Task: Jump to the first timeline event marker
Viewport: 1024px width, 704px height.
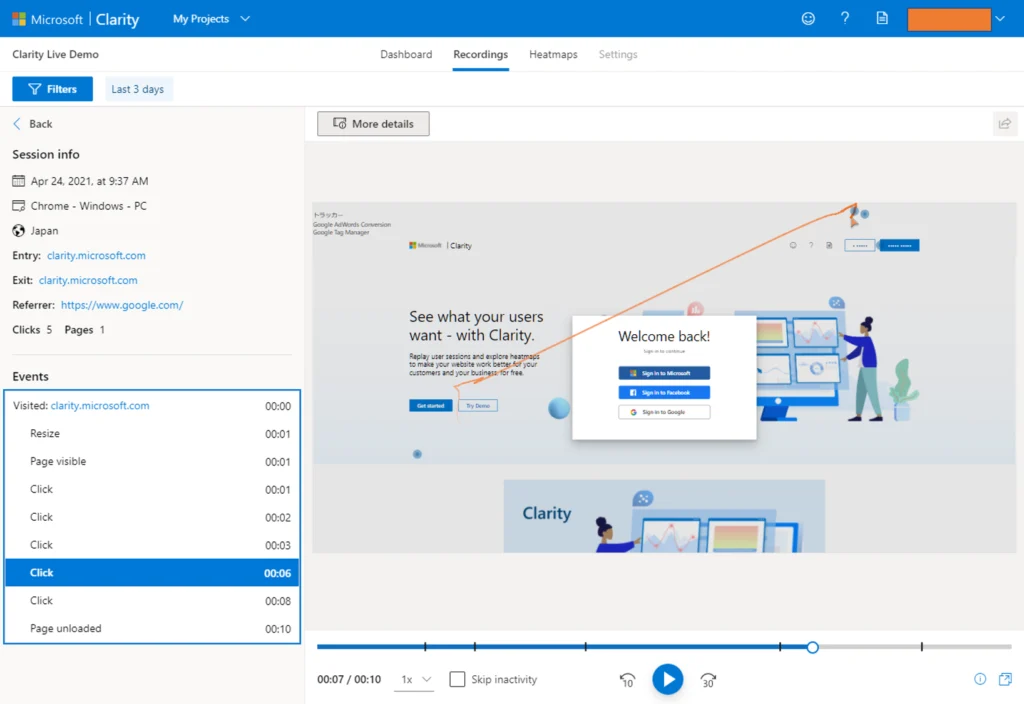Action: tap(425, 647)
